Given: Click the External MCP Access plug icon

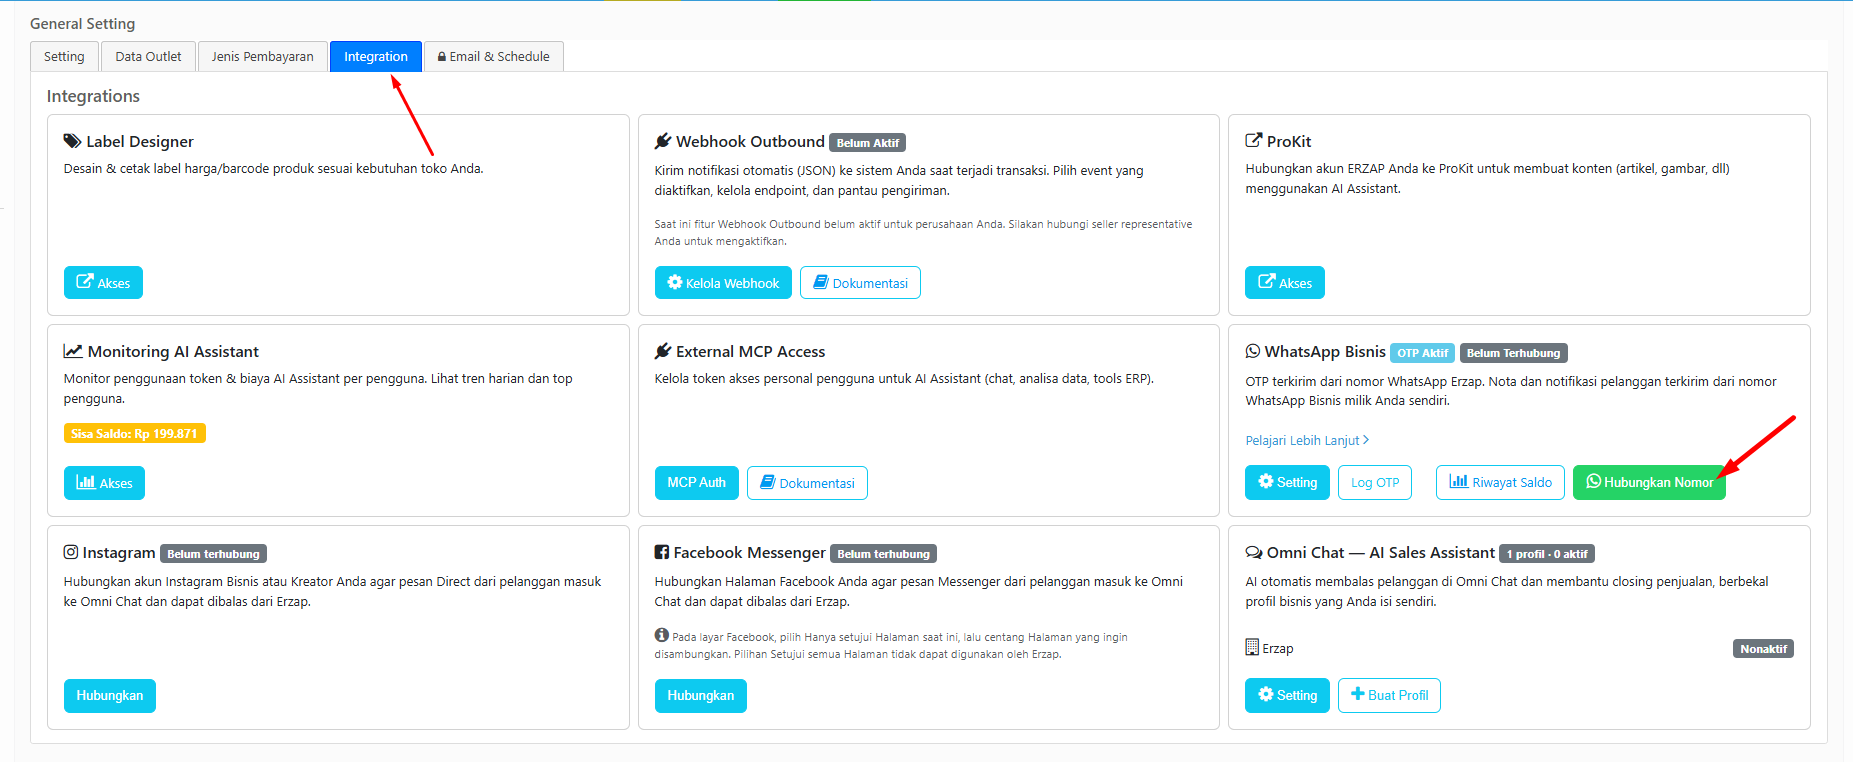Looking at the screenshot, I should tap(663, 351).
